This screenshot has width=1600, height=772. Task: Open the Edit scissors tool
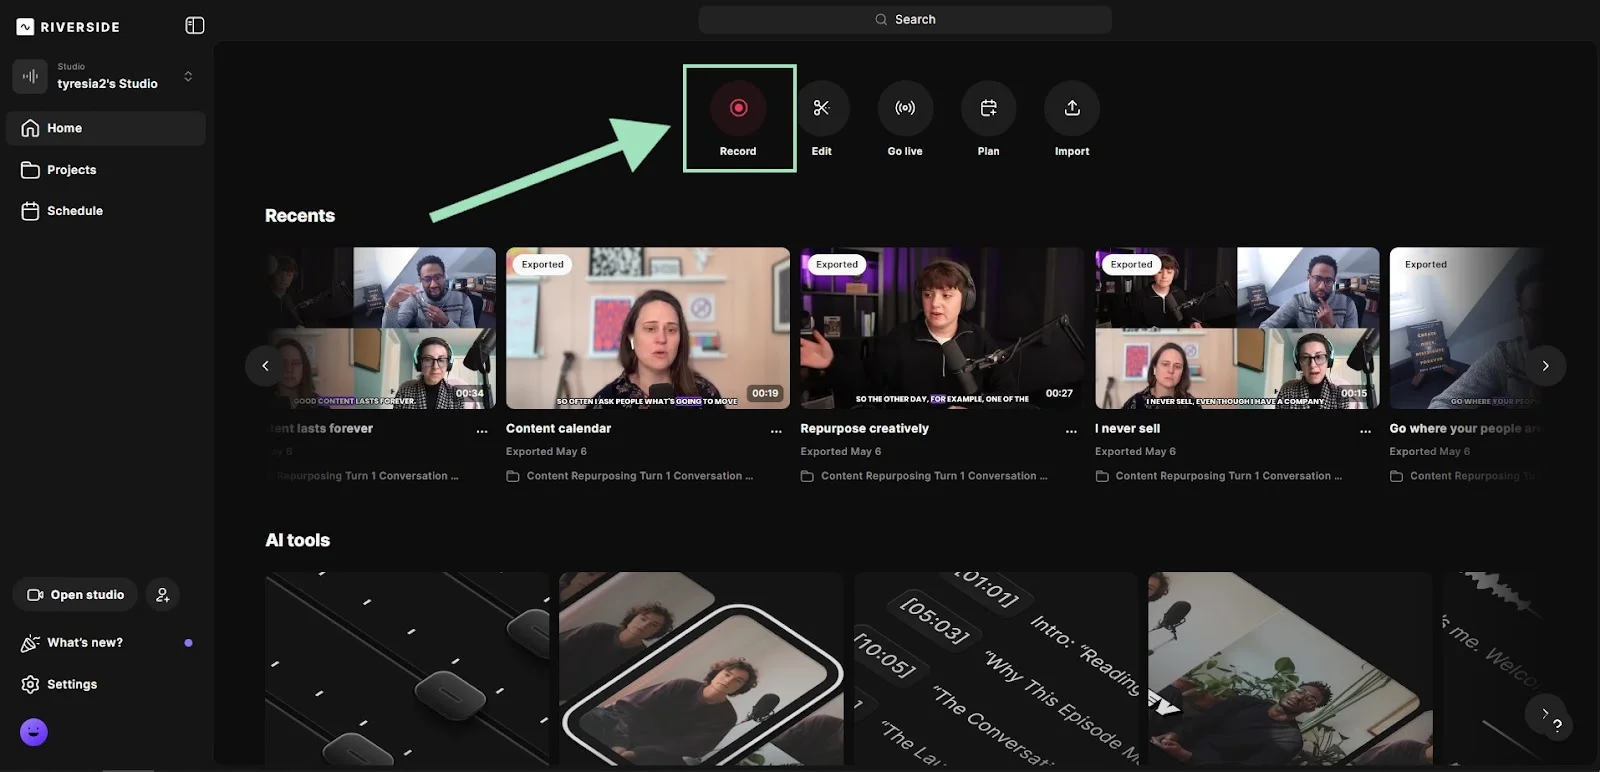point(821,108)
